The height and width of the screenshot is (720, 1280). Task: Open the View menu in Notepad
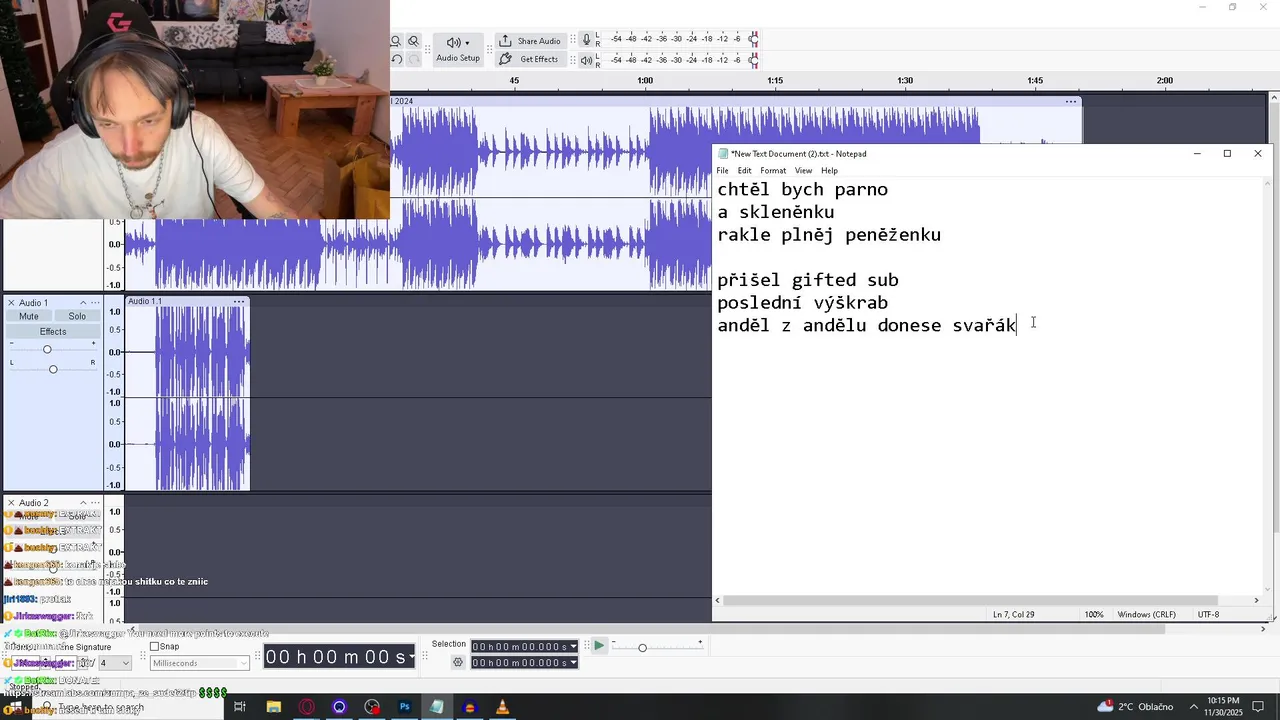click(803, 170)
